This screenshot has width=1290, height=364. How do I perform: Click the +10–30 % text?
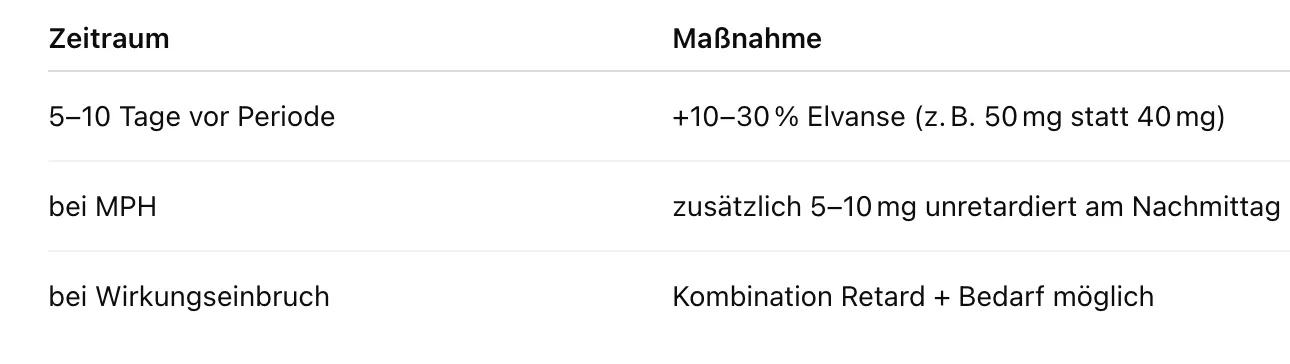tap(737, 117)
